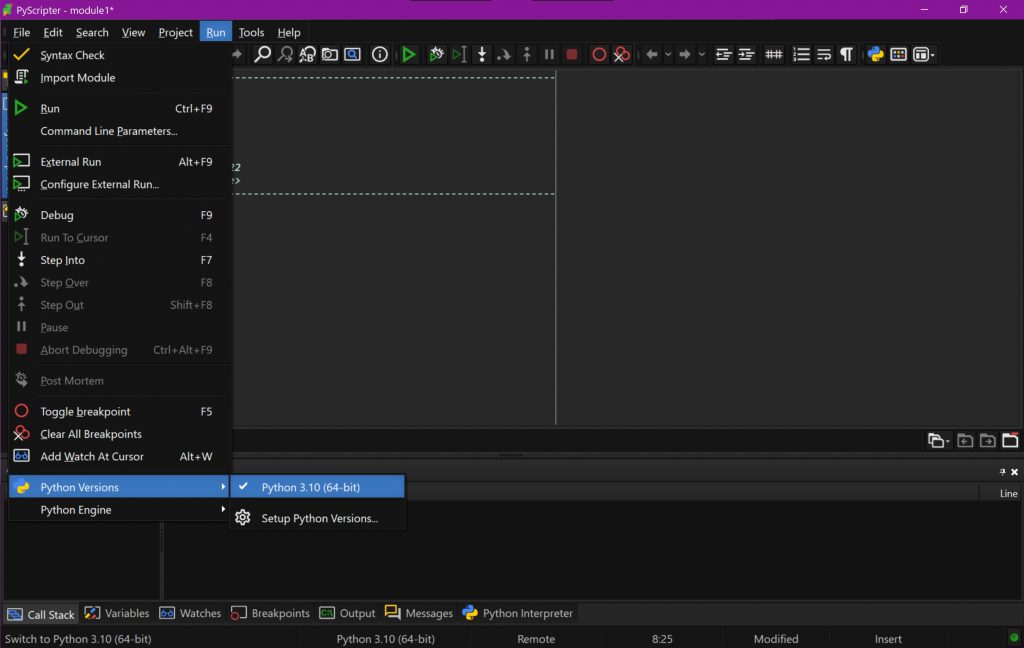This screenshot has height=648, width=1024.
Task: Open the View menu
Action: click(133, 32)
